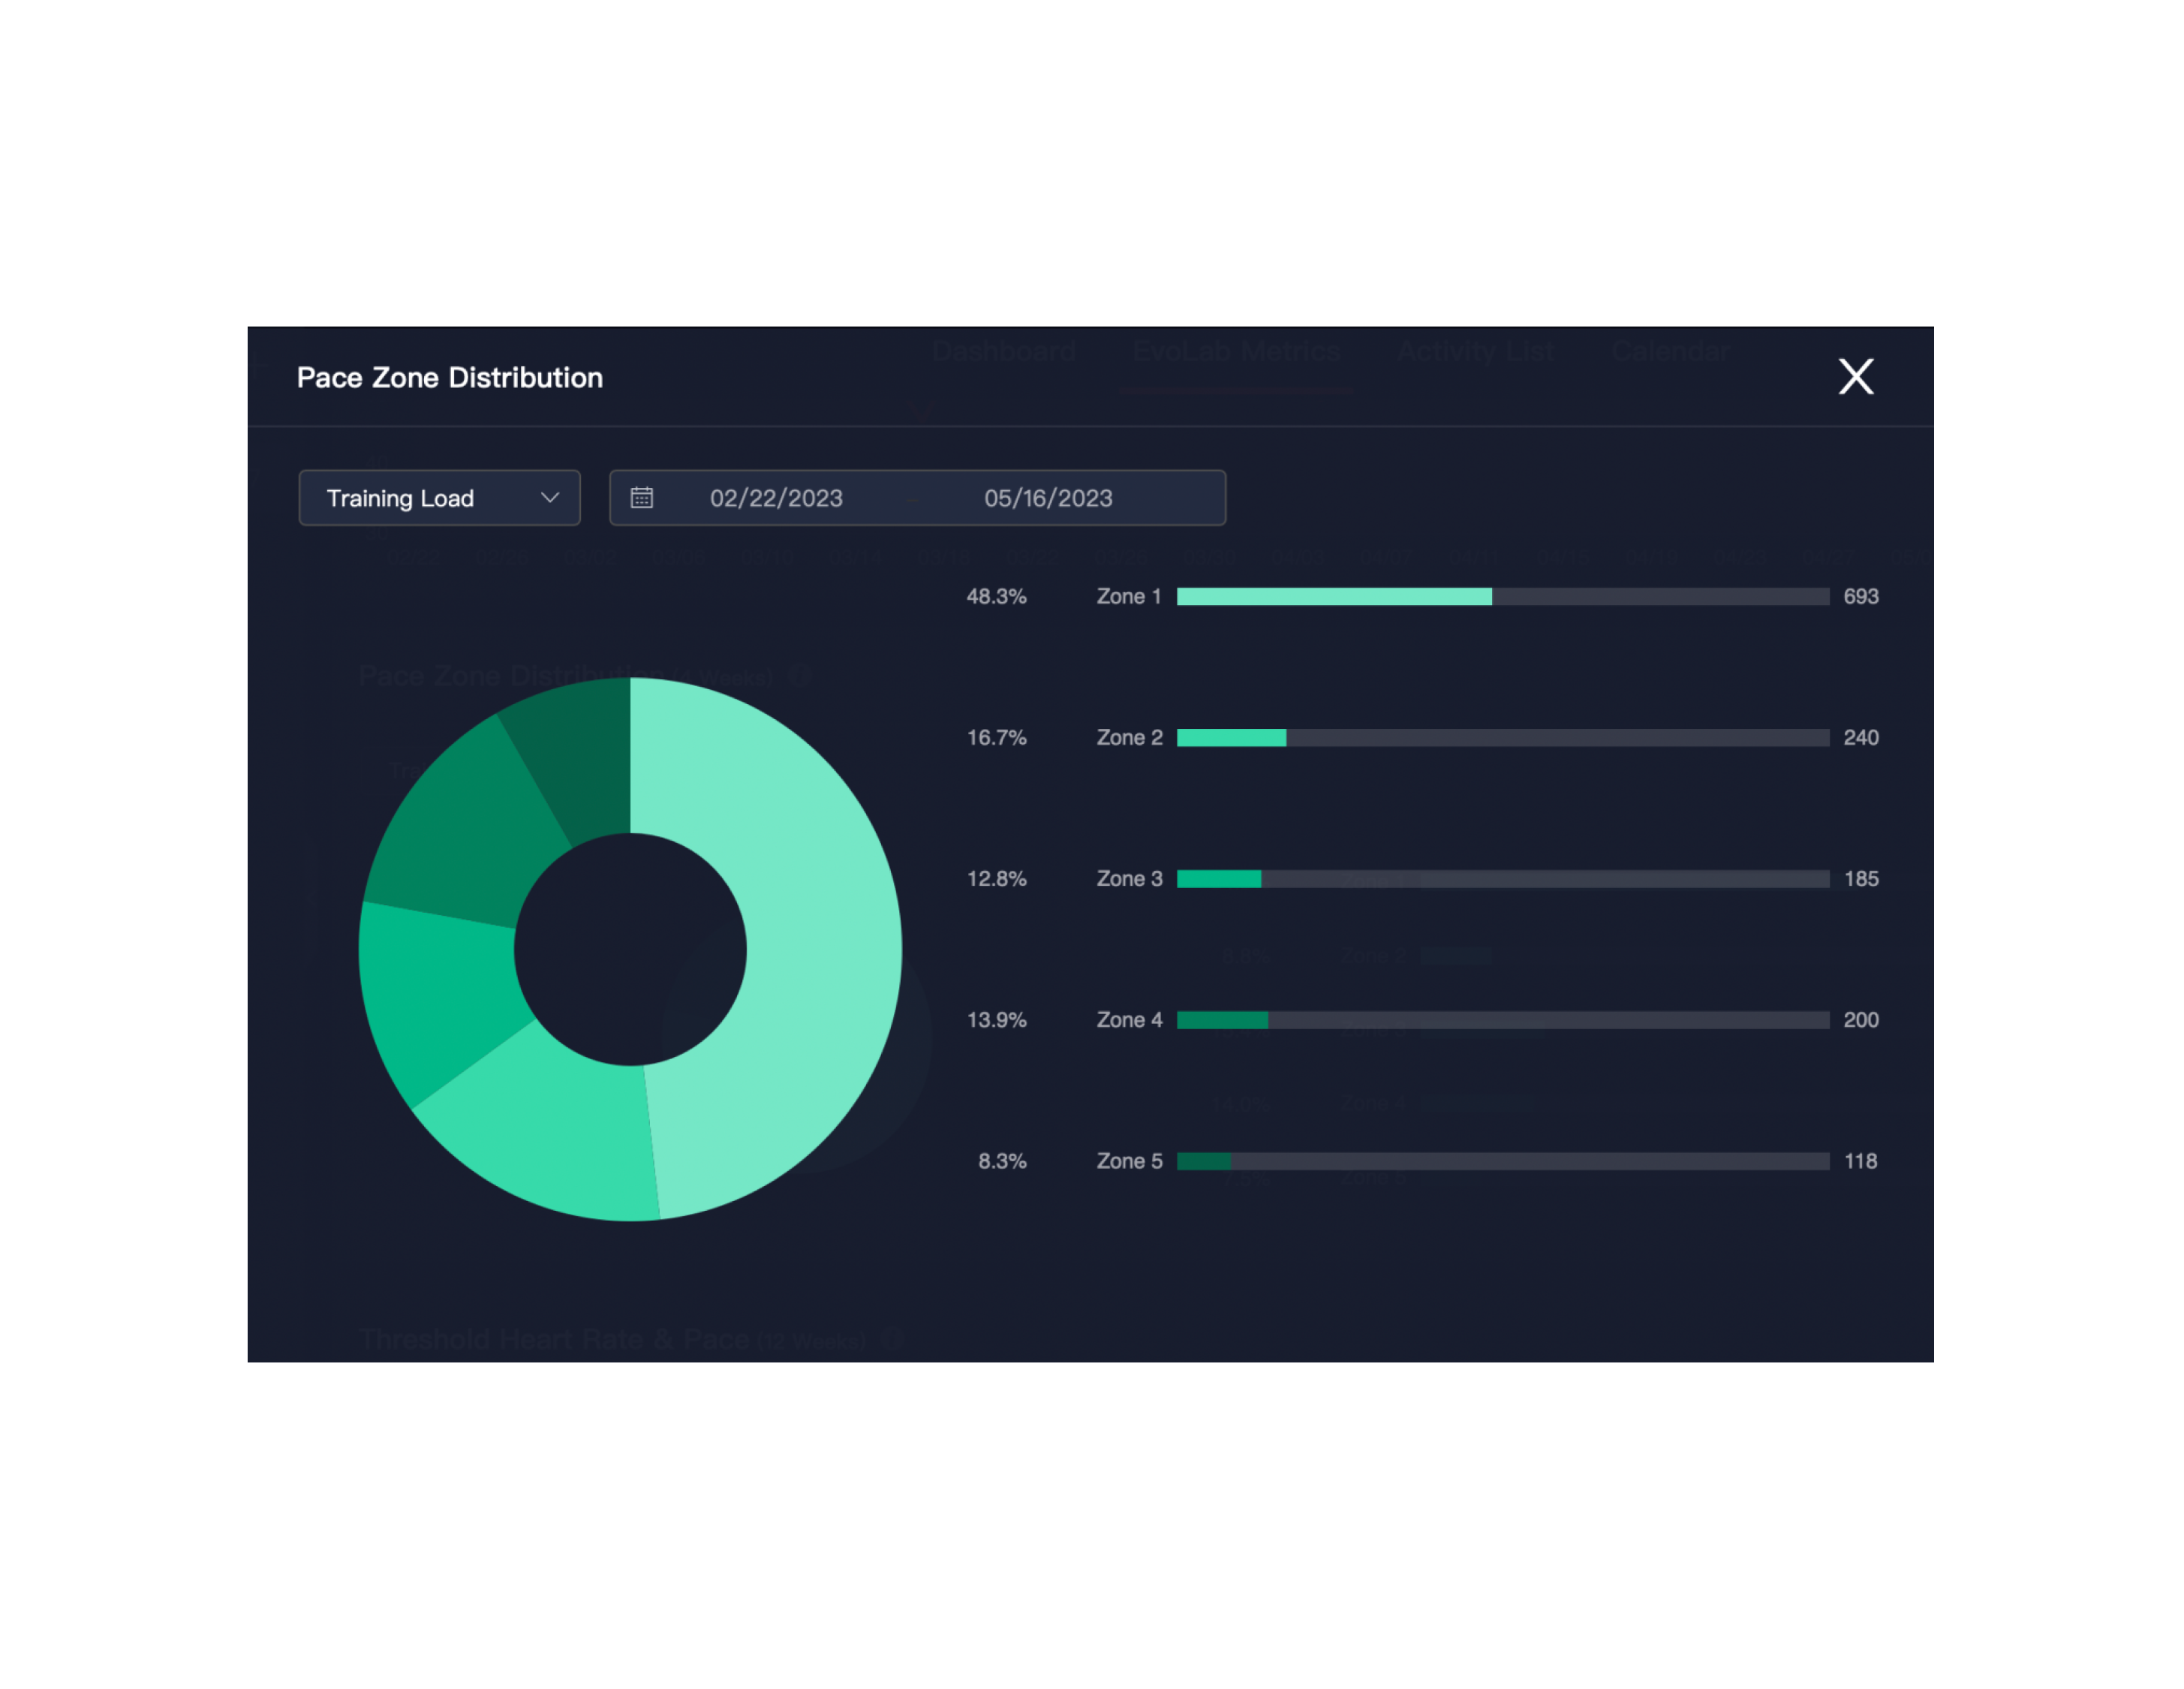Image resolution: width=2184 pixels, height=1689 pixels.
Task: Click the Zone 5 label
Action: 1129,1161
